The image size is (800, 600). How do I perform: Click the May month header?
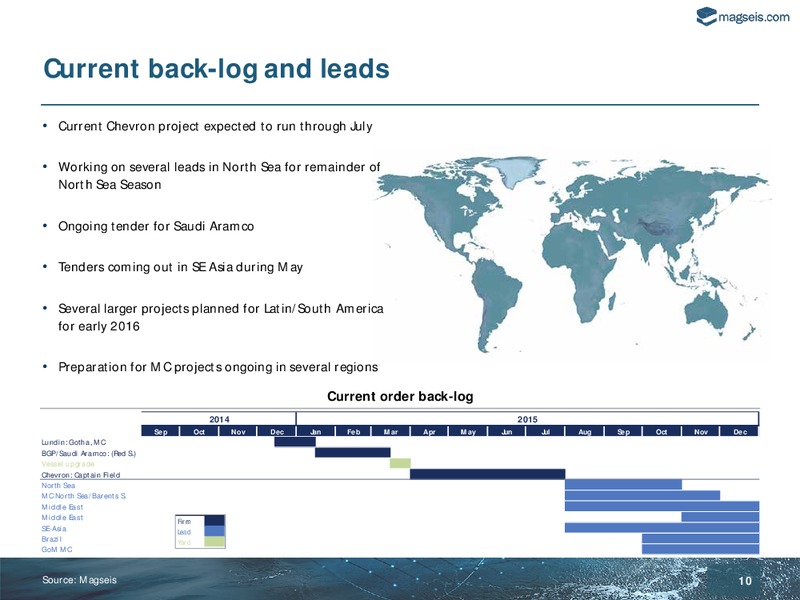pos(468,432)
